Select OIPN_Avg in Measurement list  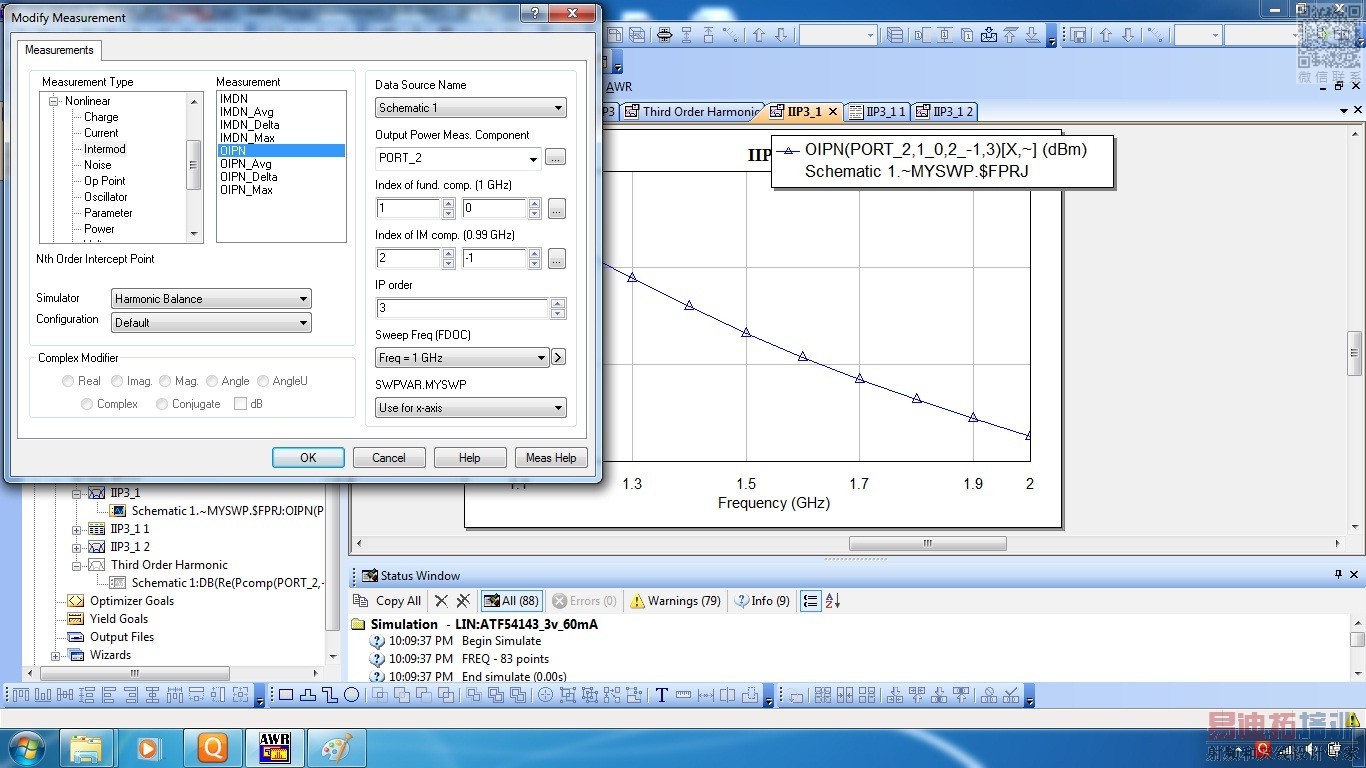(247, 164)
